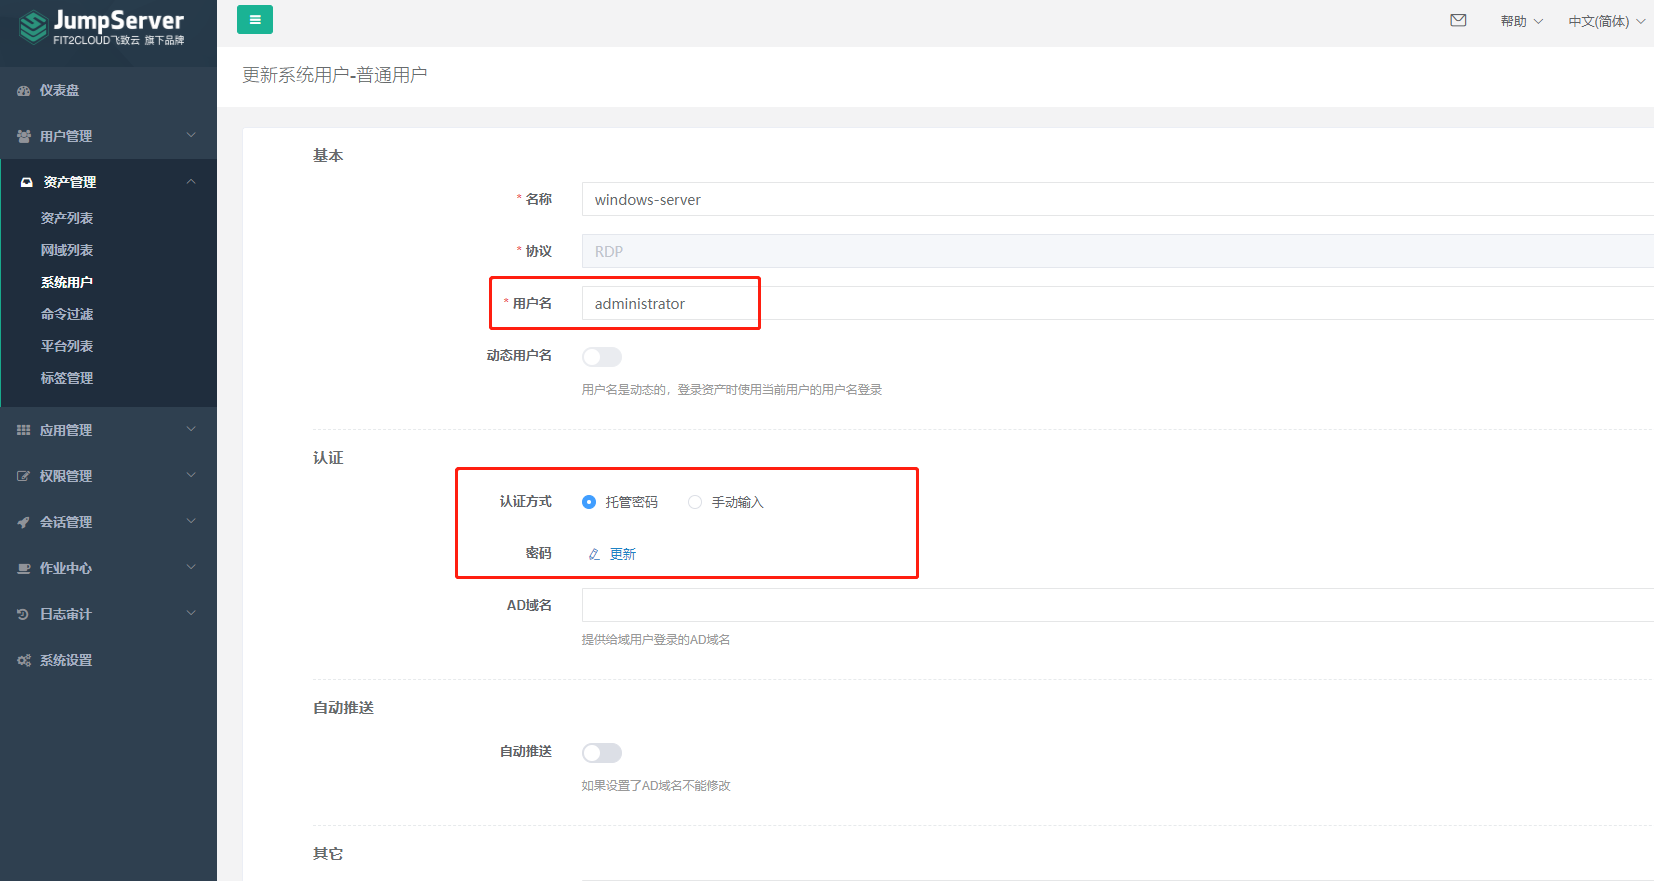This screenshot has height=881, width=1654.
Task: Expand the 权限管理 chevron
Action: 191,475
